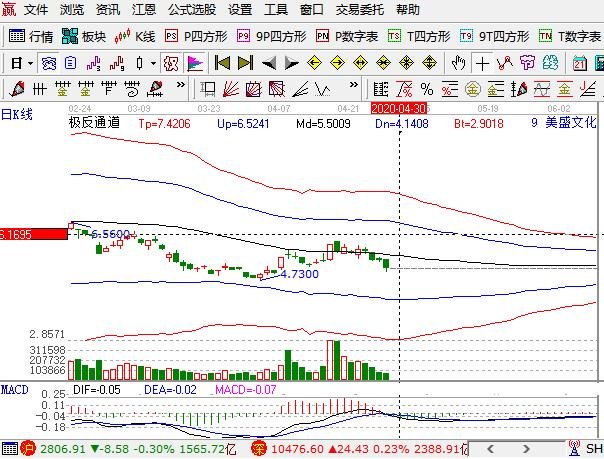The width and height of the screenshot is (604, 459).
Task: Open the 文件 menu
Action: [36, 9]
